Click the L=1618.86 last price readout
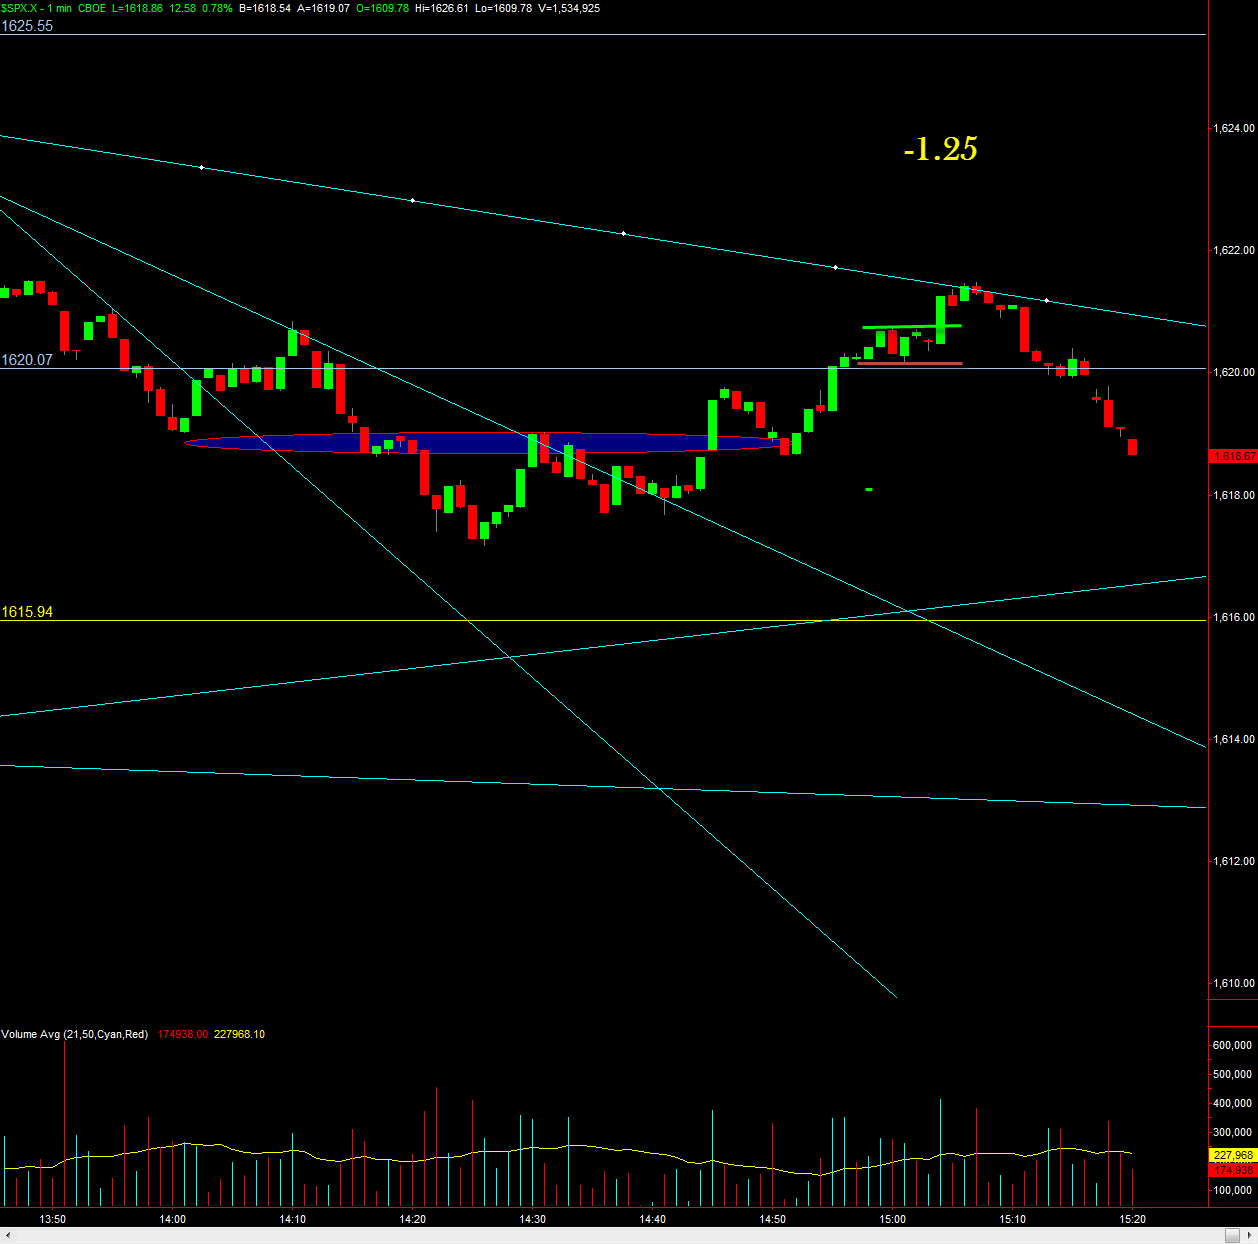Viewport: 1258px width, 1244px height. click(137, 8)
